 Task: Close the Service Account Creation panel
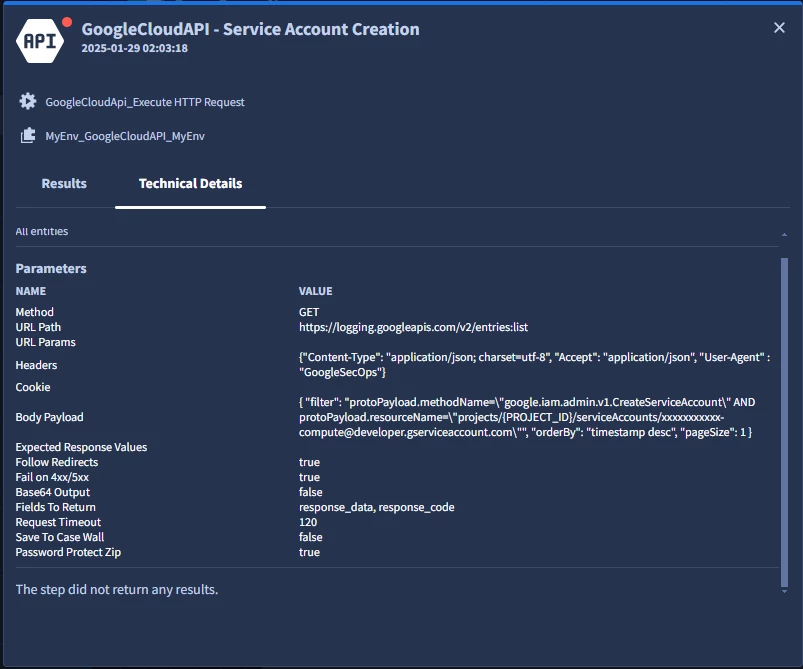(779, 28)
